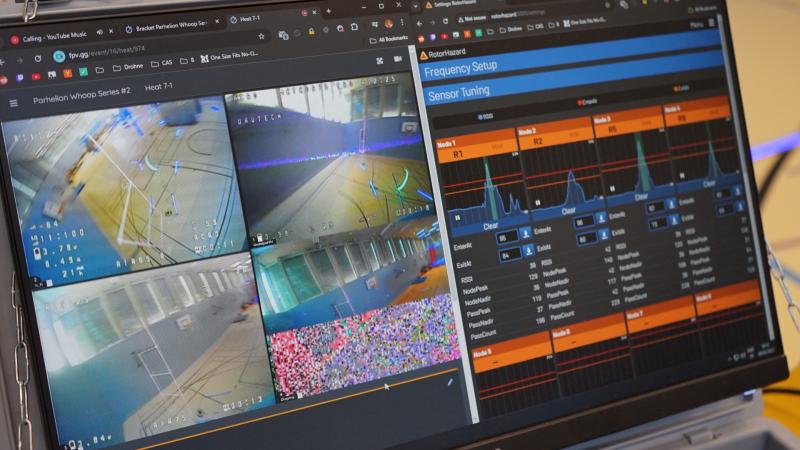
Task: Click the Not secure warning in RotorHazard address bar
Action: (472, 18)
